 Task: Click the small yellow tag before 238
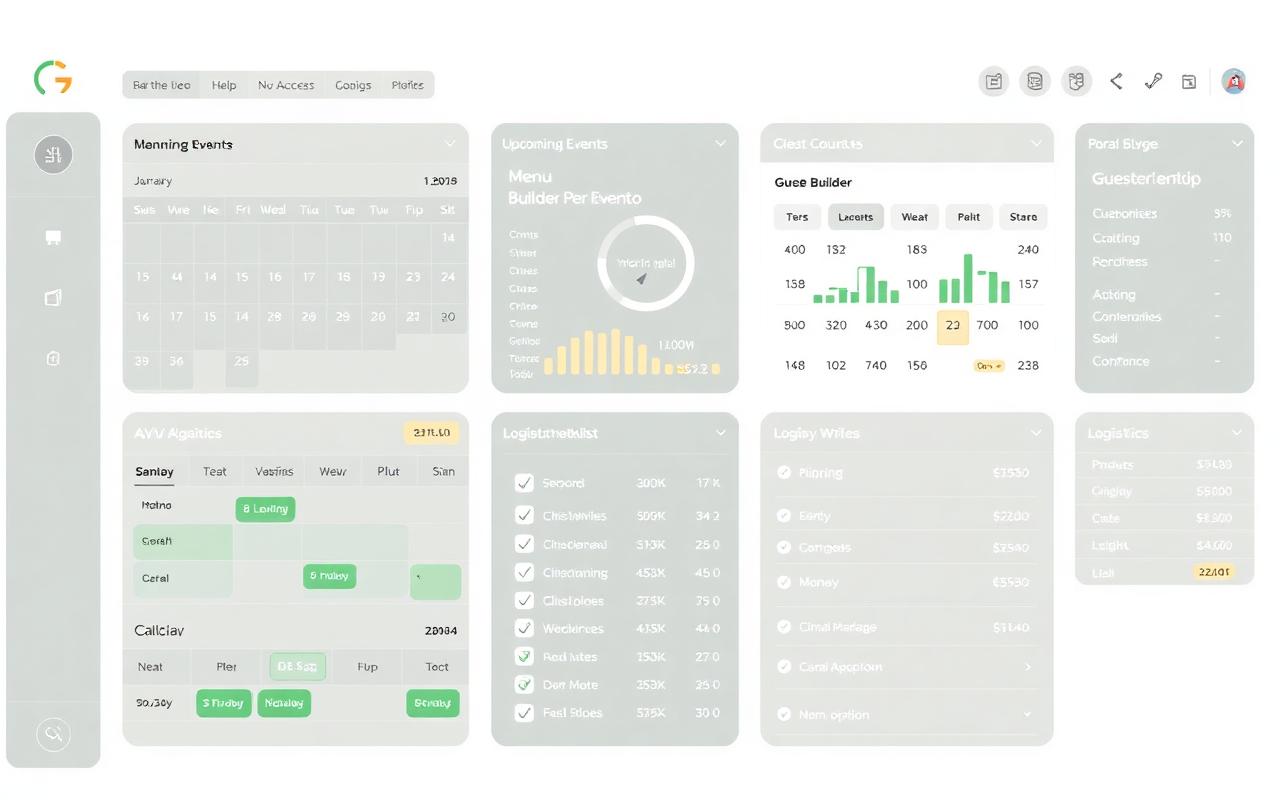click(x=989, y=366)
